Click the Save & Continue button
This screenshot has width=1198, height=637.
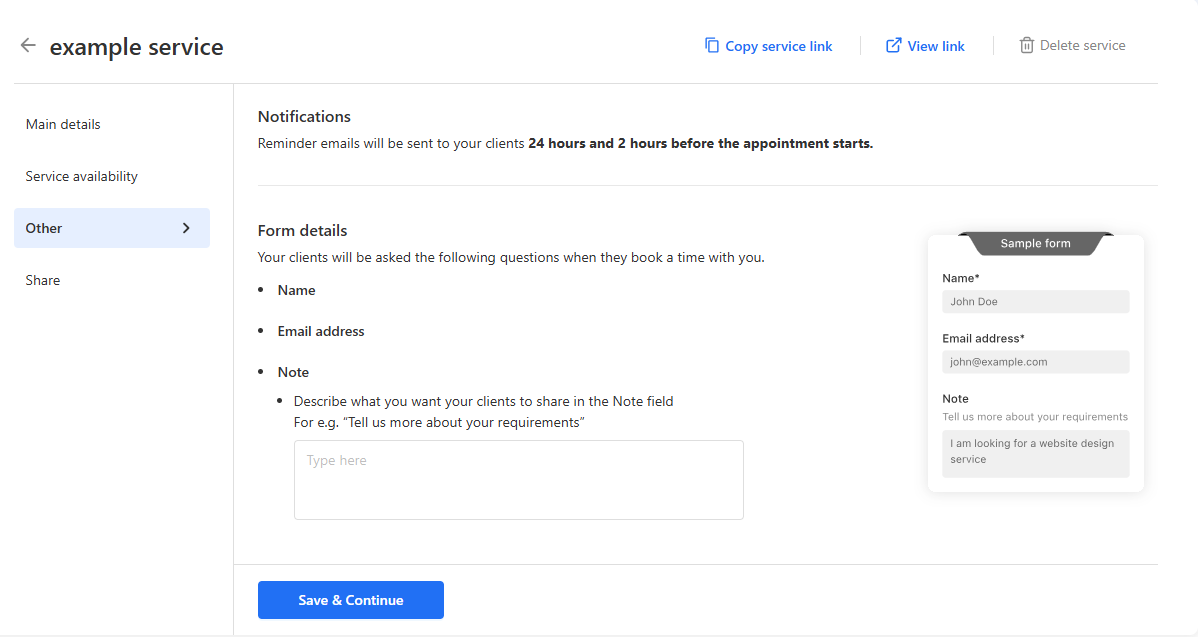tap(351, 600)
